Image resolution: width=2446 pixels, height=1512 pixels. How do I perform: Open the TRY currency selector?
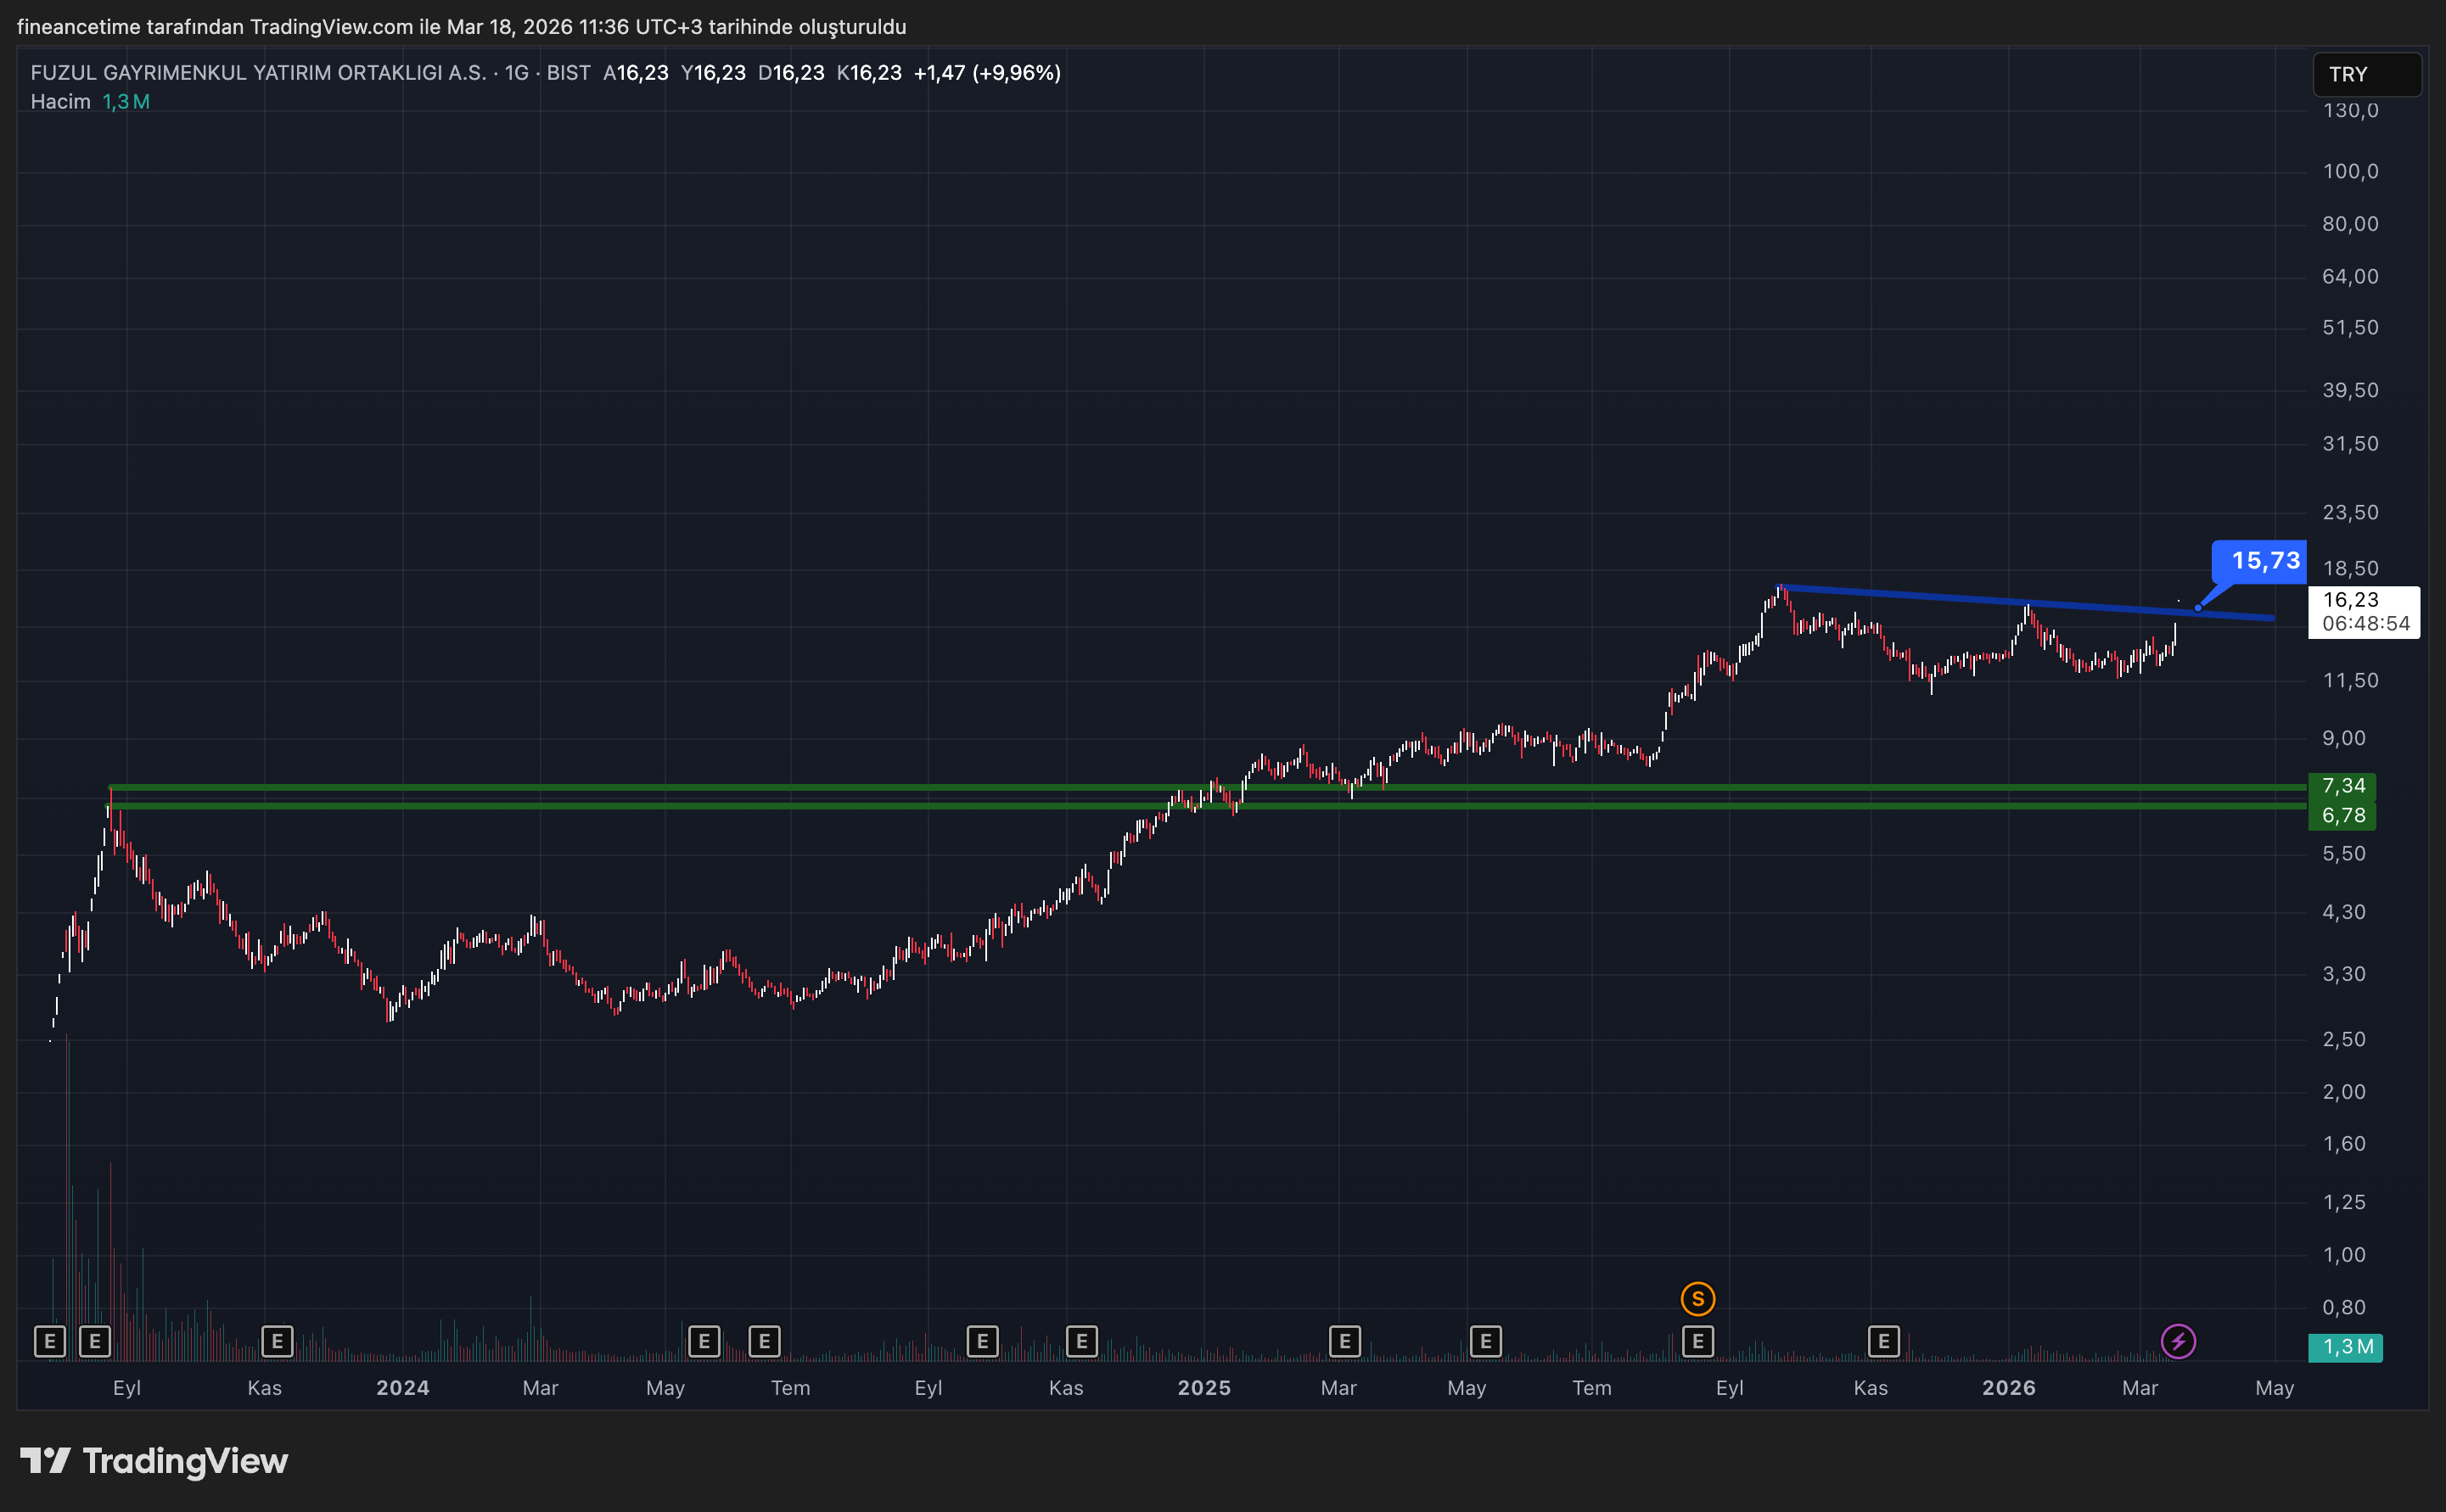[x=2366, y=74]
